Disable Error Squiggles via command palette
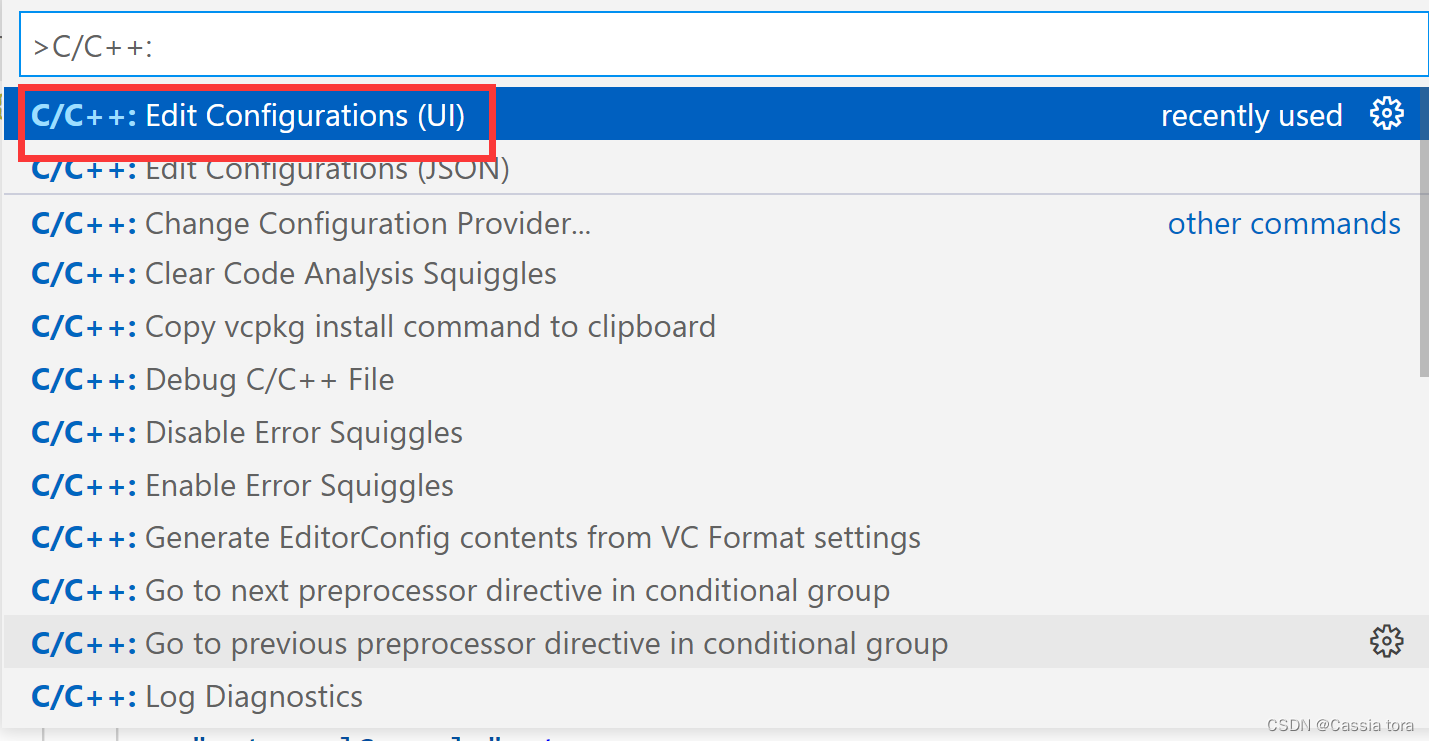This screenshot has width=1429, height=741. (246, 432)
